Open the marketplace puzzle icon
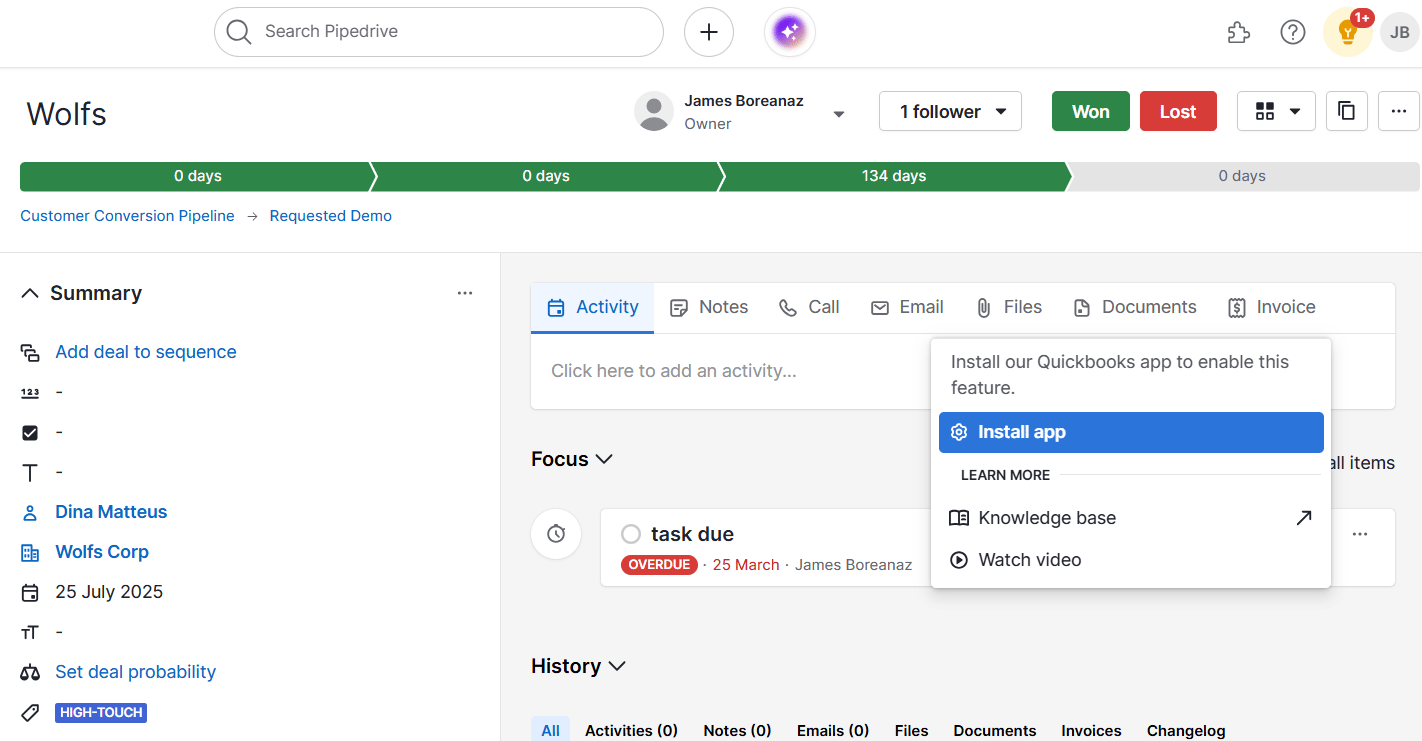1422x741 pixels. (x=1238, y=32)
